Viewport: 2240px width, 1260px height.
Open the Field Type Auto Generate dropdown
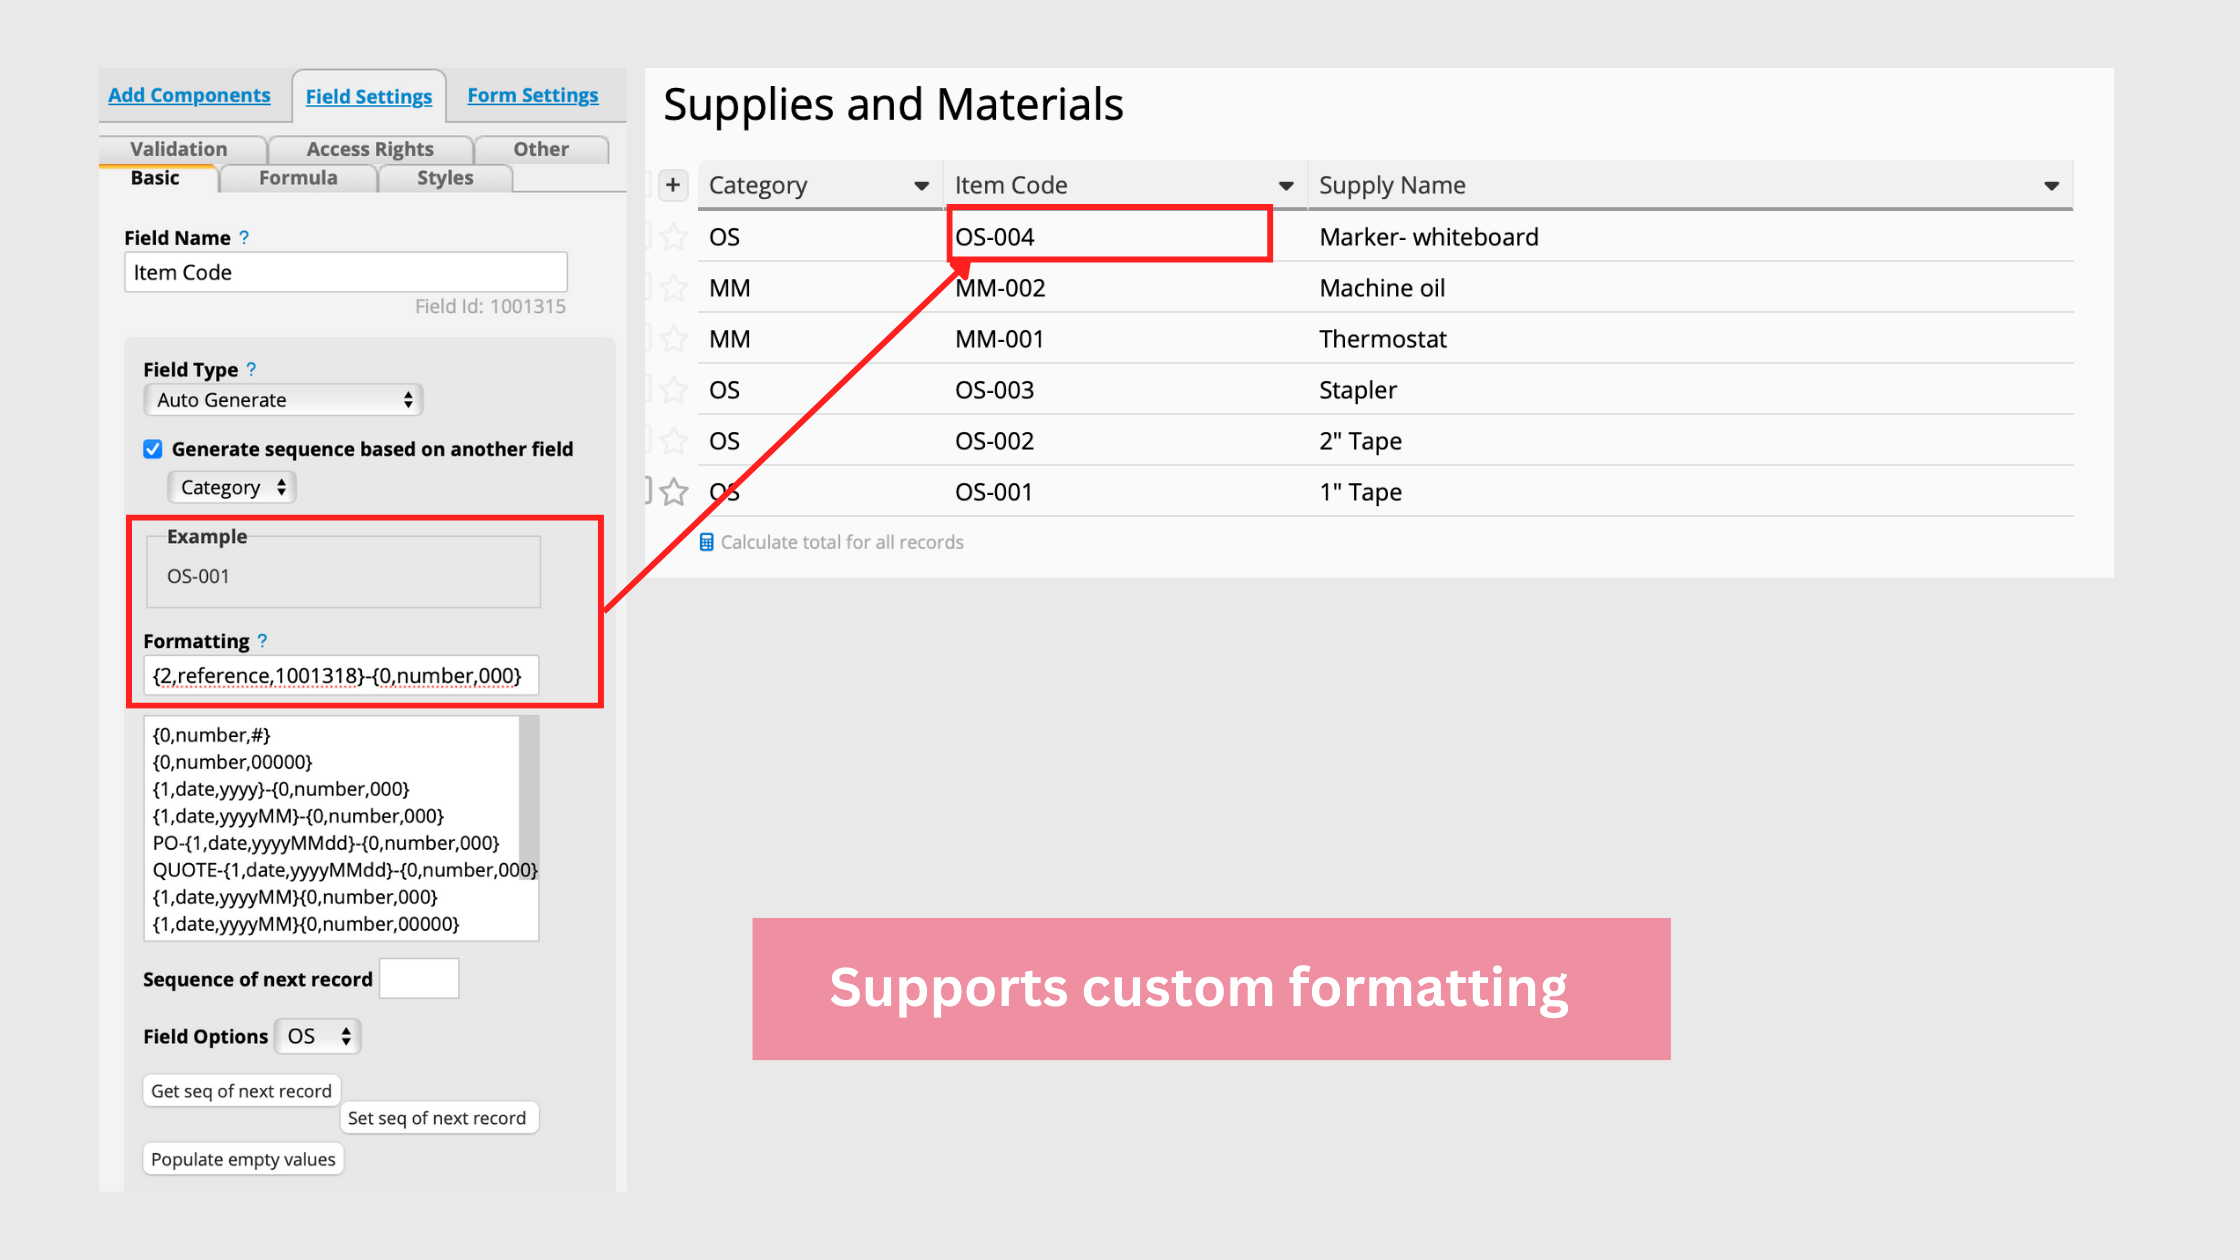pos(283,400)
